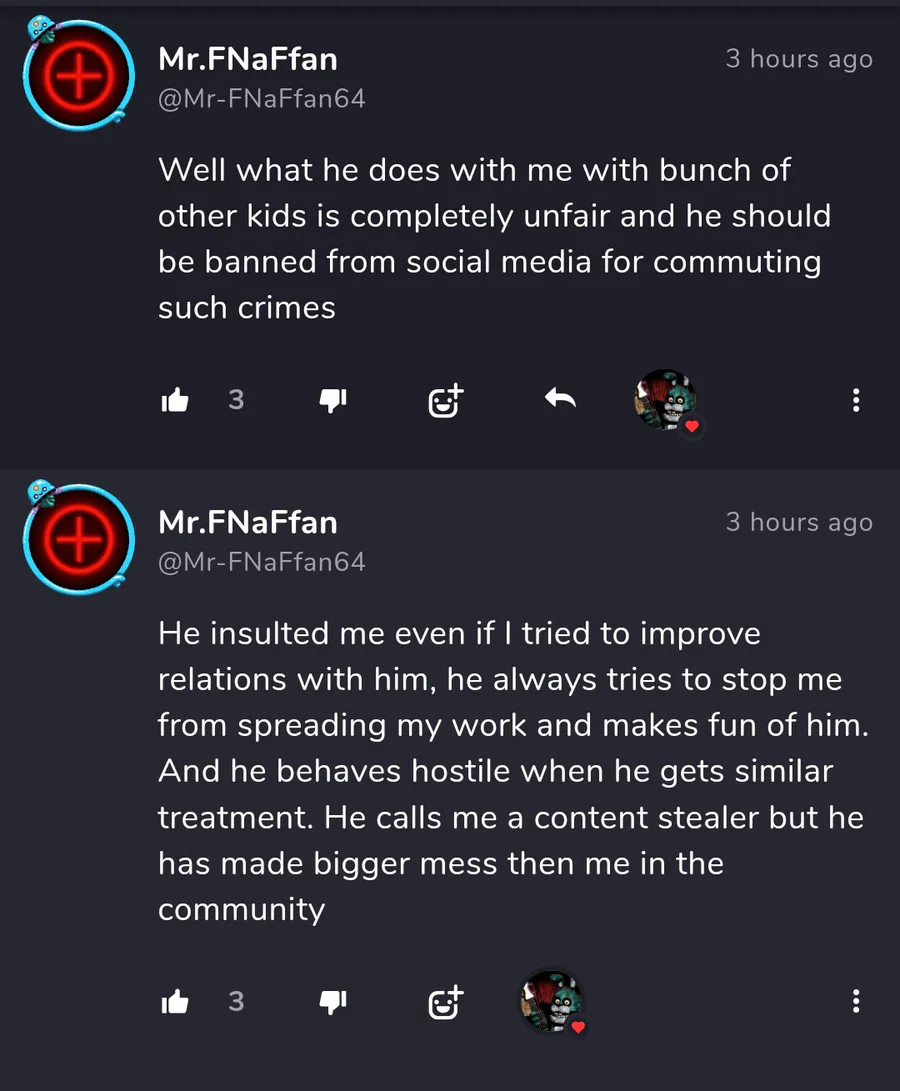Image resolution: width=900 pixels, height=1091 pixels.
Task: Click the @Mr-FNaFfan64 handle on the 'such crimes' comment
Action: (262, 99)
